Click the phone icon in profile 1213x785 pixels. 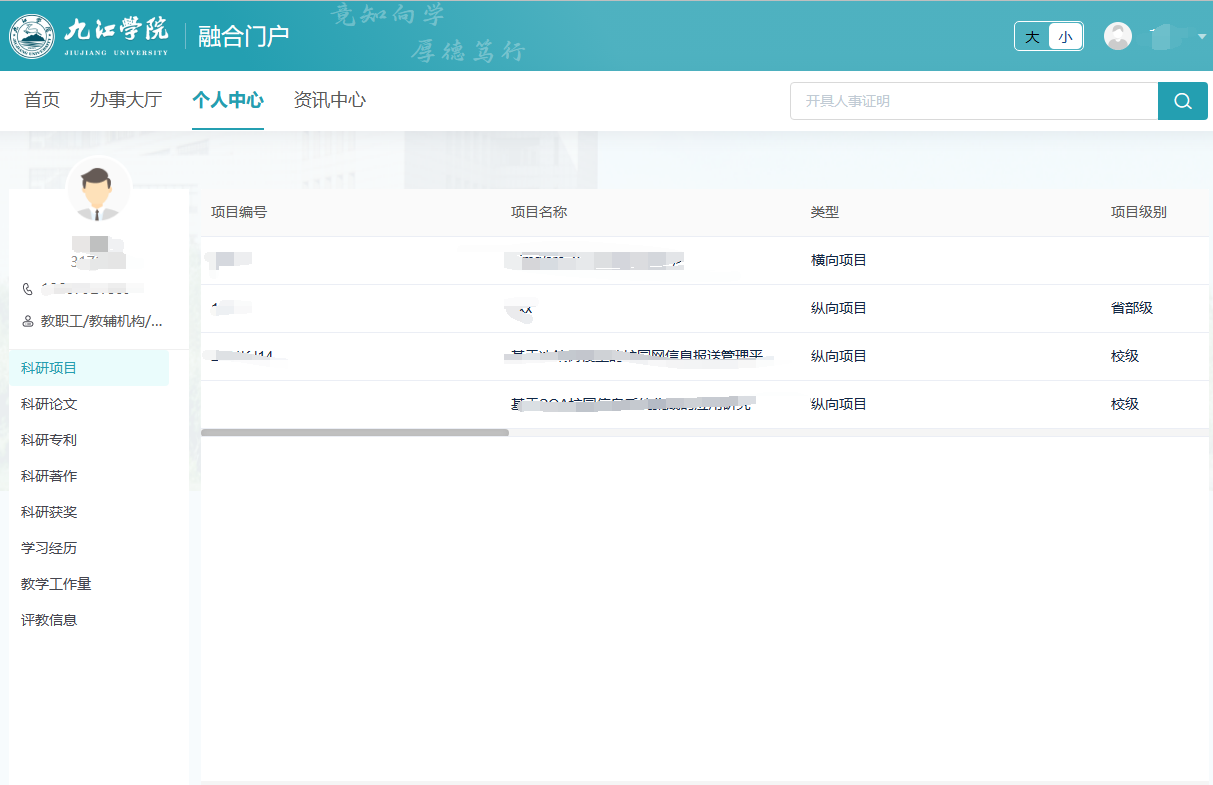pyautogui.click(x=28, y=289)
